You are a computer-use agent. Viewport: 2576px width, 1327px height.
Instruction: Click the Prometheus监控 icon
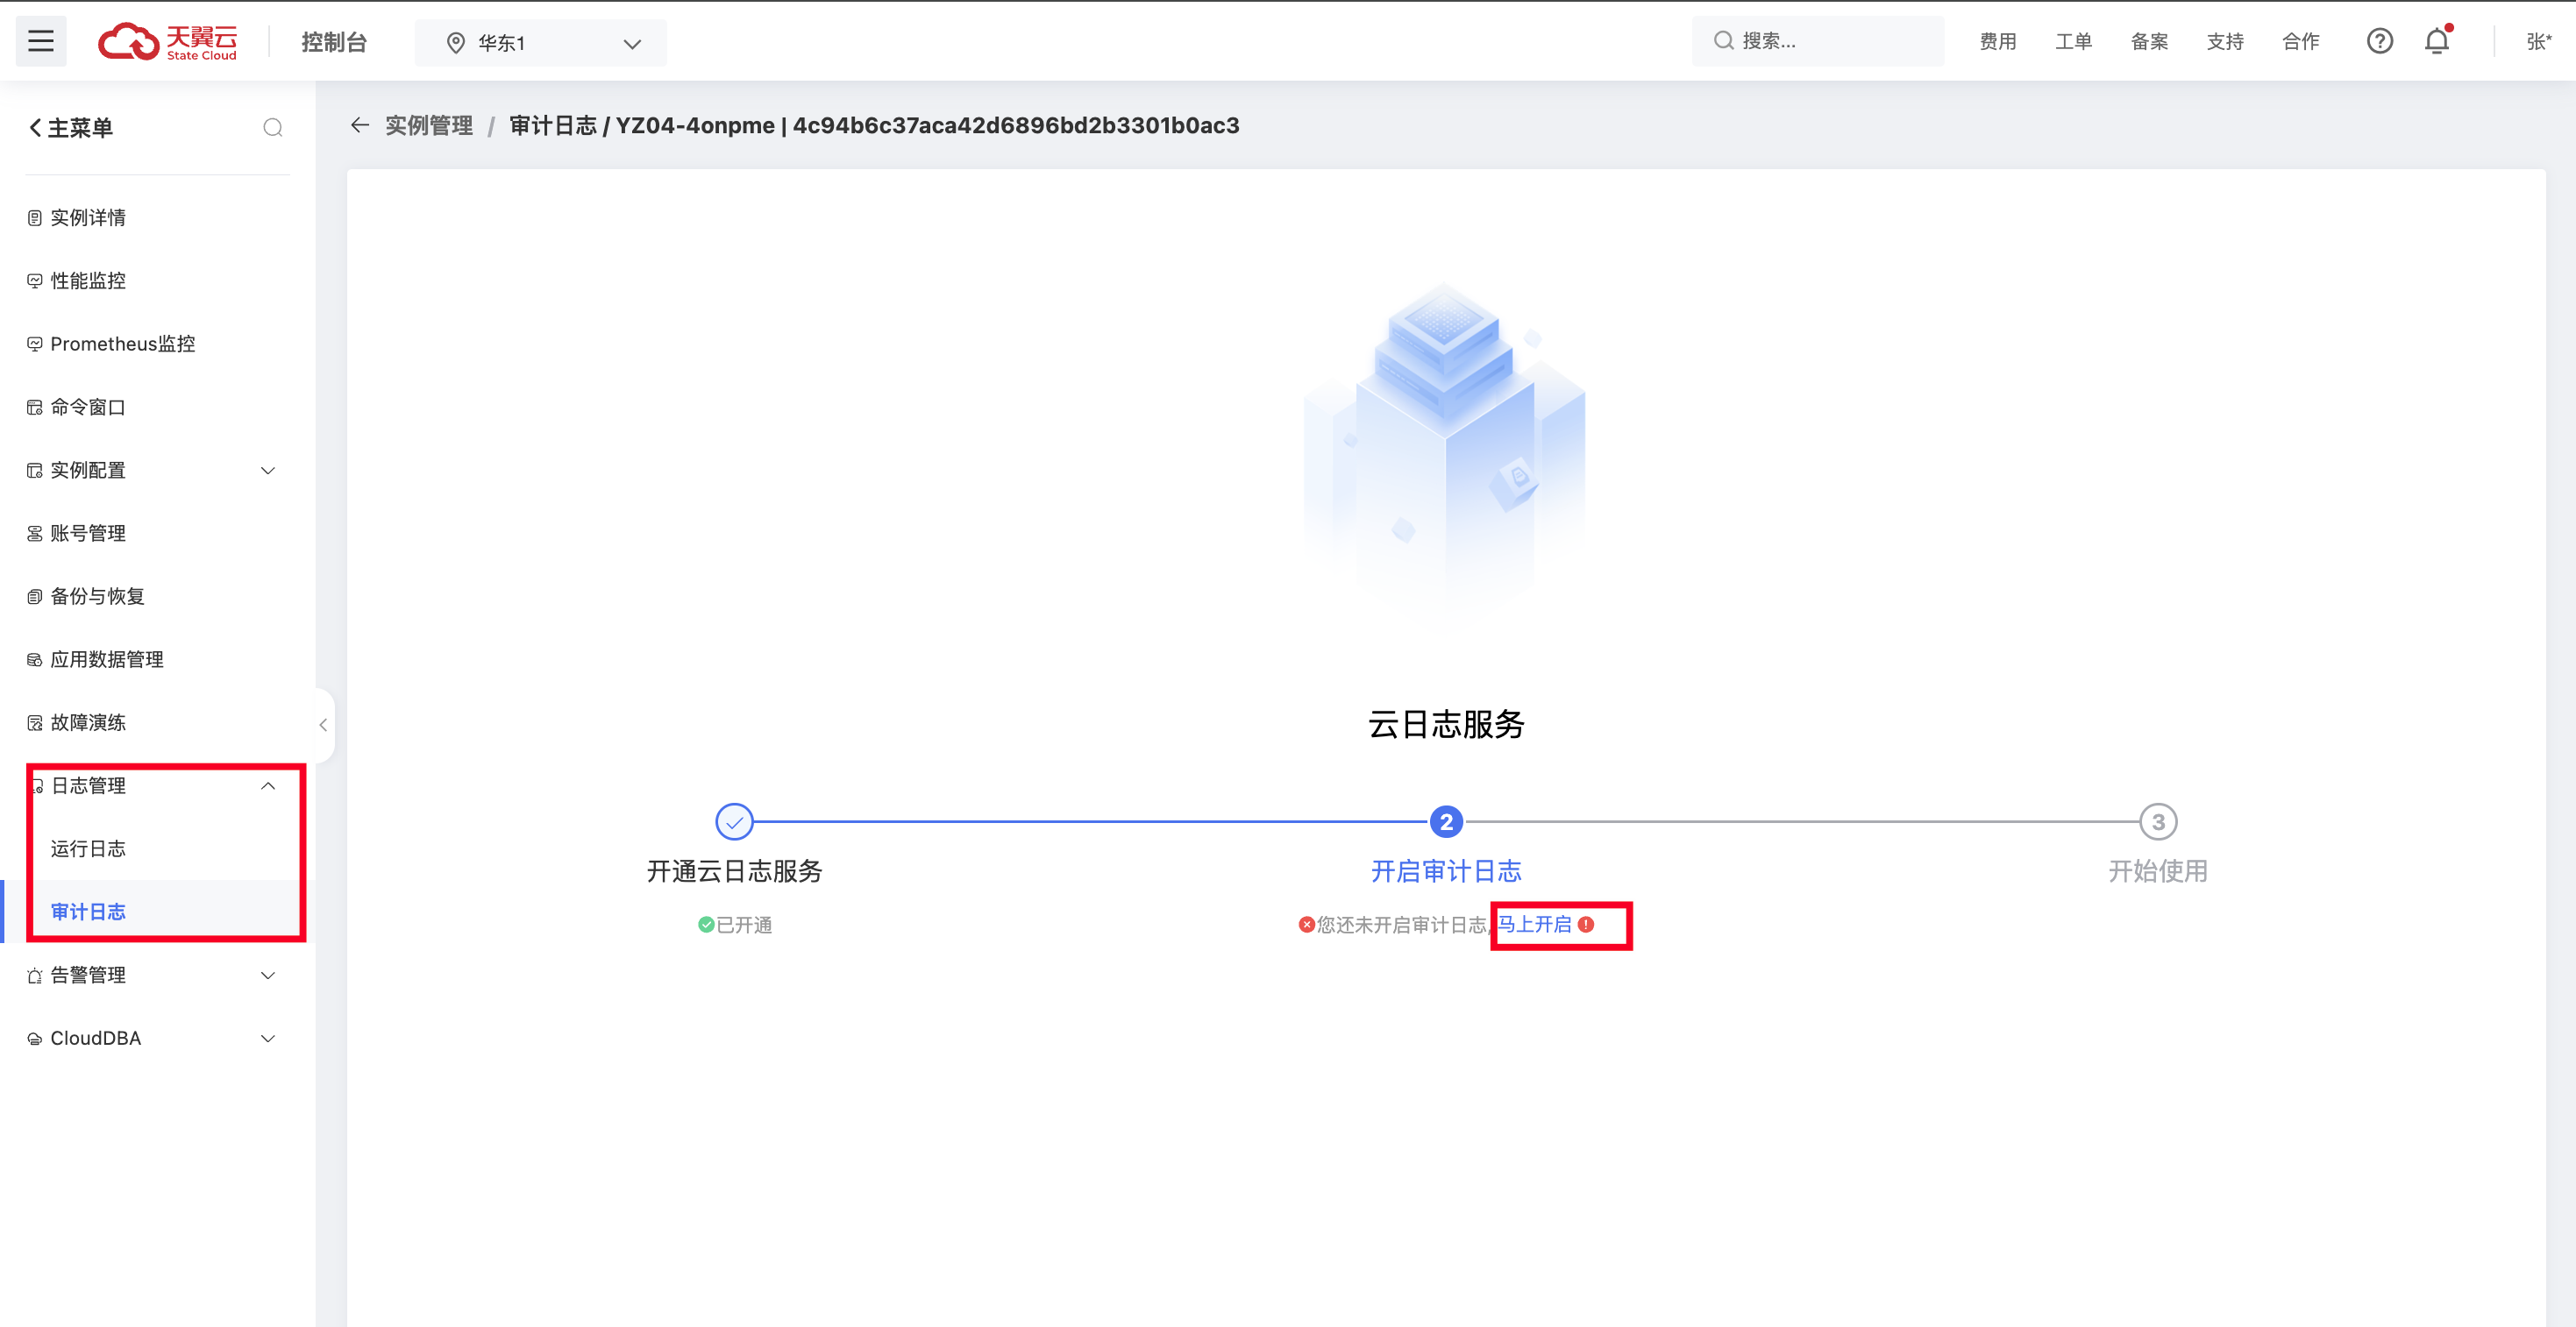(35, 344)
